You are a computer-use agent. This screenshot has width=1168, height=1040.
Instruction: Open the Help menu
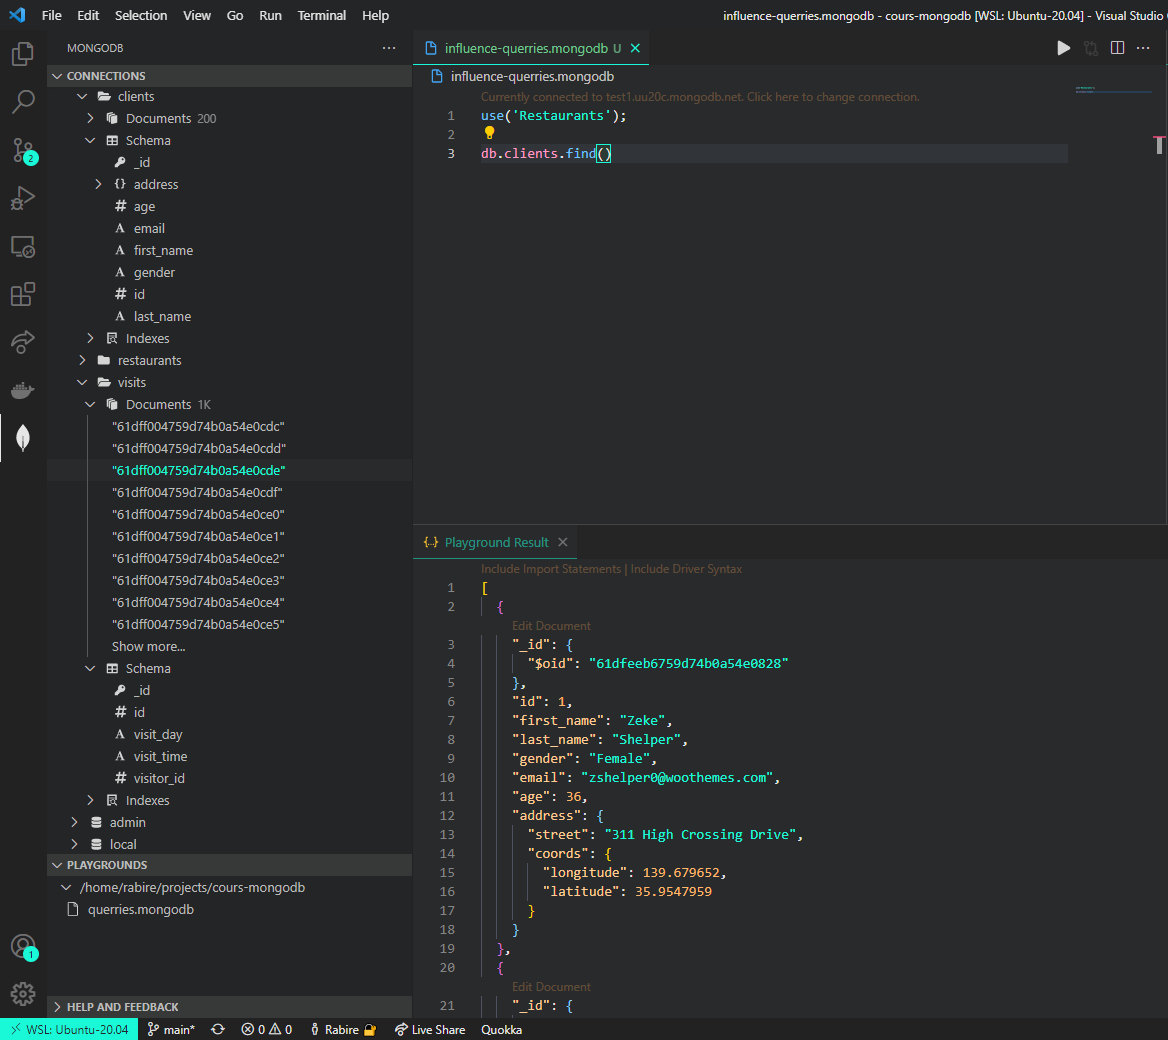click(375, 16)
